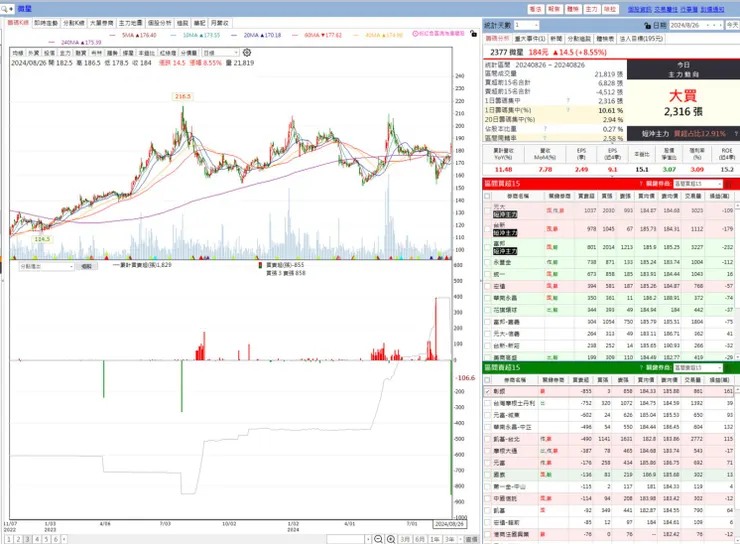Click help icon next to 佔股本比重
Screen dimensions: 740x544
[x=545, y=128]
